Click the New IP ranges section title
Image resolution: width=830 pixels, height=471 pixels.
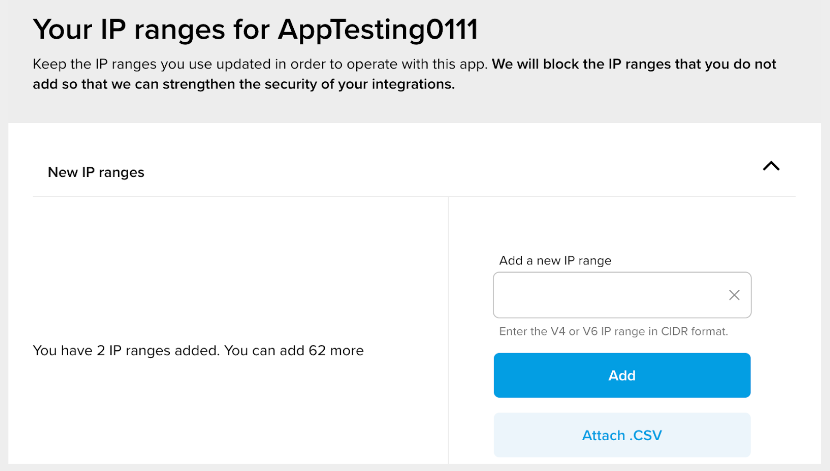click(96, 173)
